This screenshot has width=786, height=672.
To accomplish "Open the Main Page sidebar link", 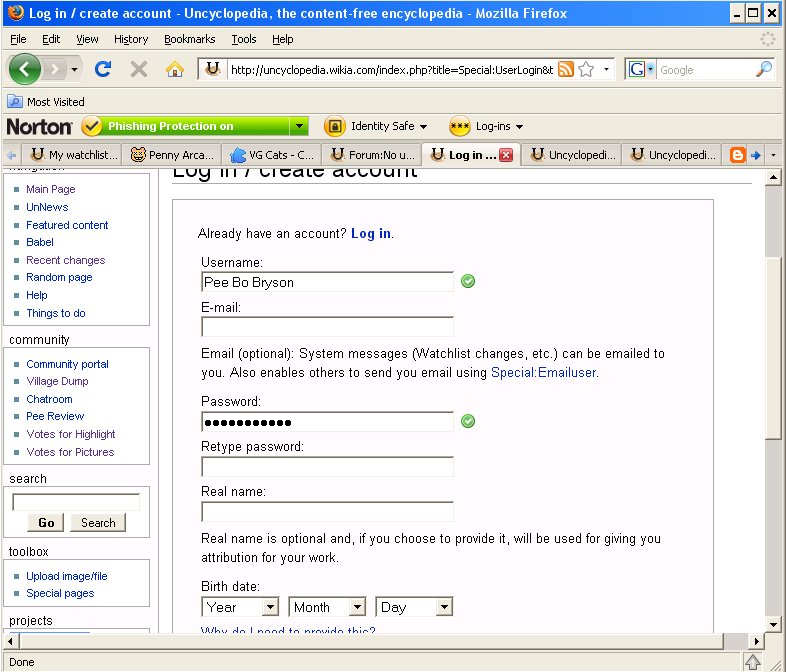I will click(x=51, y=189).
